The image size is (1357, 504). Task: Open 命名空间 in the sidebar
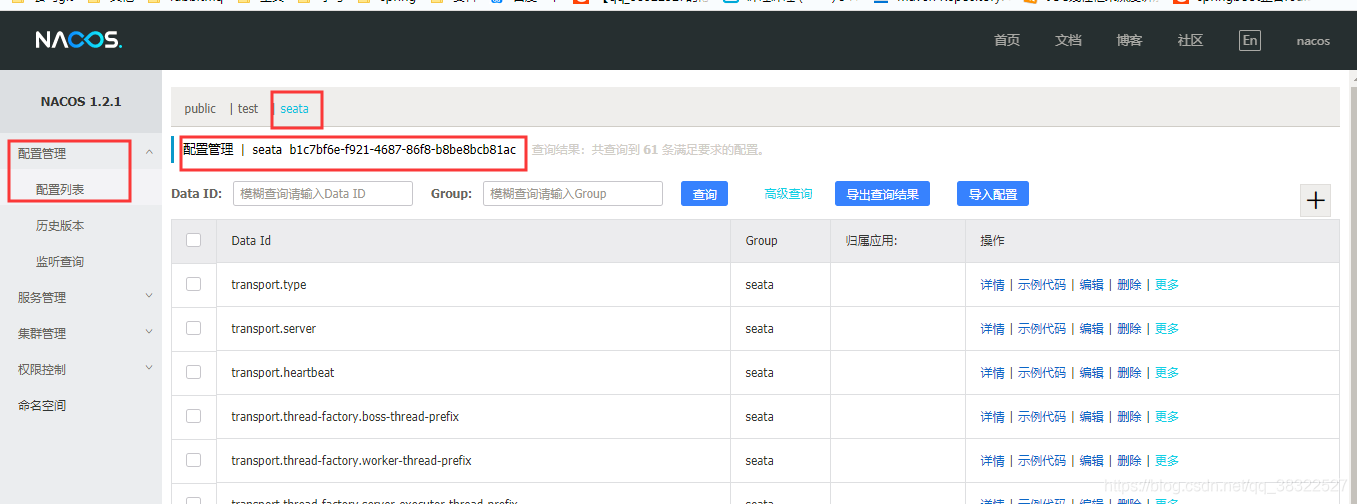[42, 406]
